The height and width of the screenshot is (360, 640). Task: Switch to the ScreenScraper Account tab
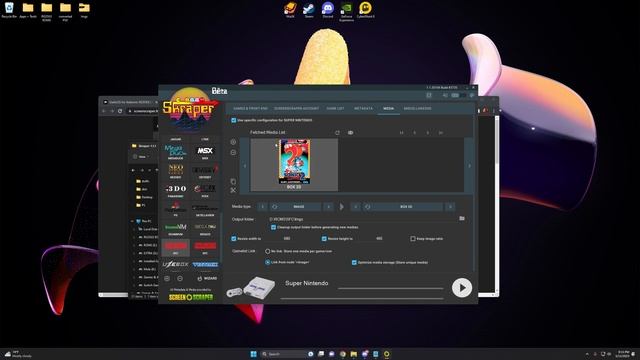point(296,109)
